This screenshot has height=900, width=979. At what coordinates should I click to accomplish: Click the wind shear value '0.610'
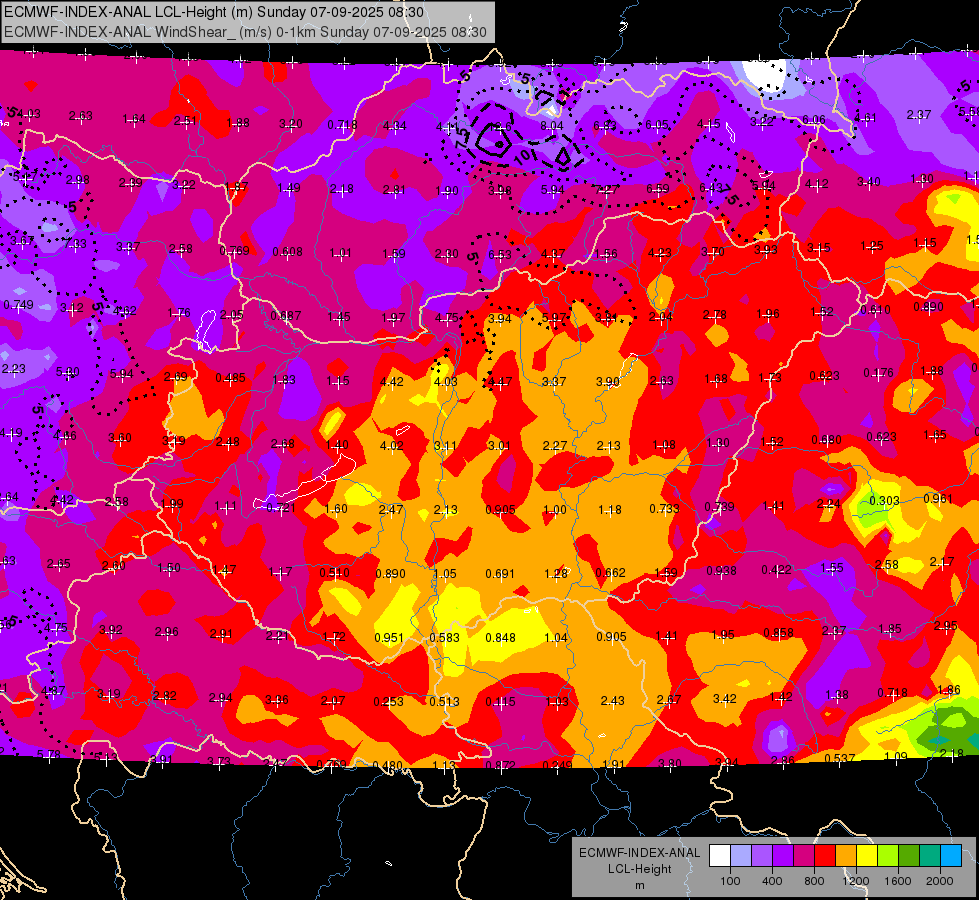(x=875, y=310)
